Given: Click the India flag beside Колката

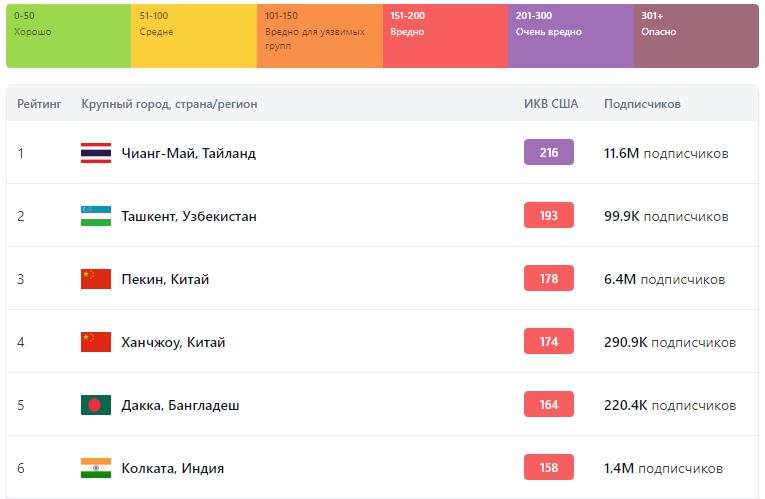Looking at the screenshot, I should 96,468.
